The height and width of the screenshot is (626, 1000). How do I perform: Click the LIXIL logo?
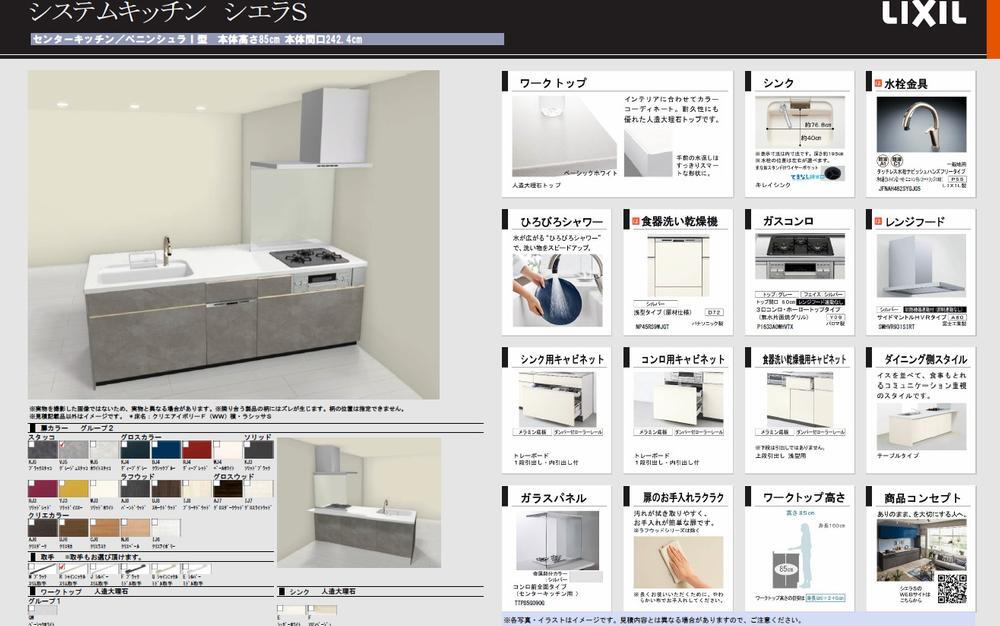click(x=923, y=14)
